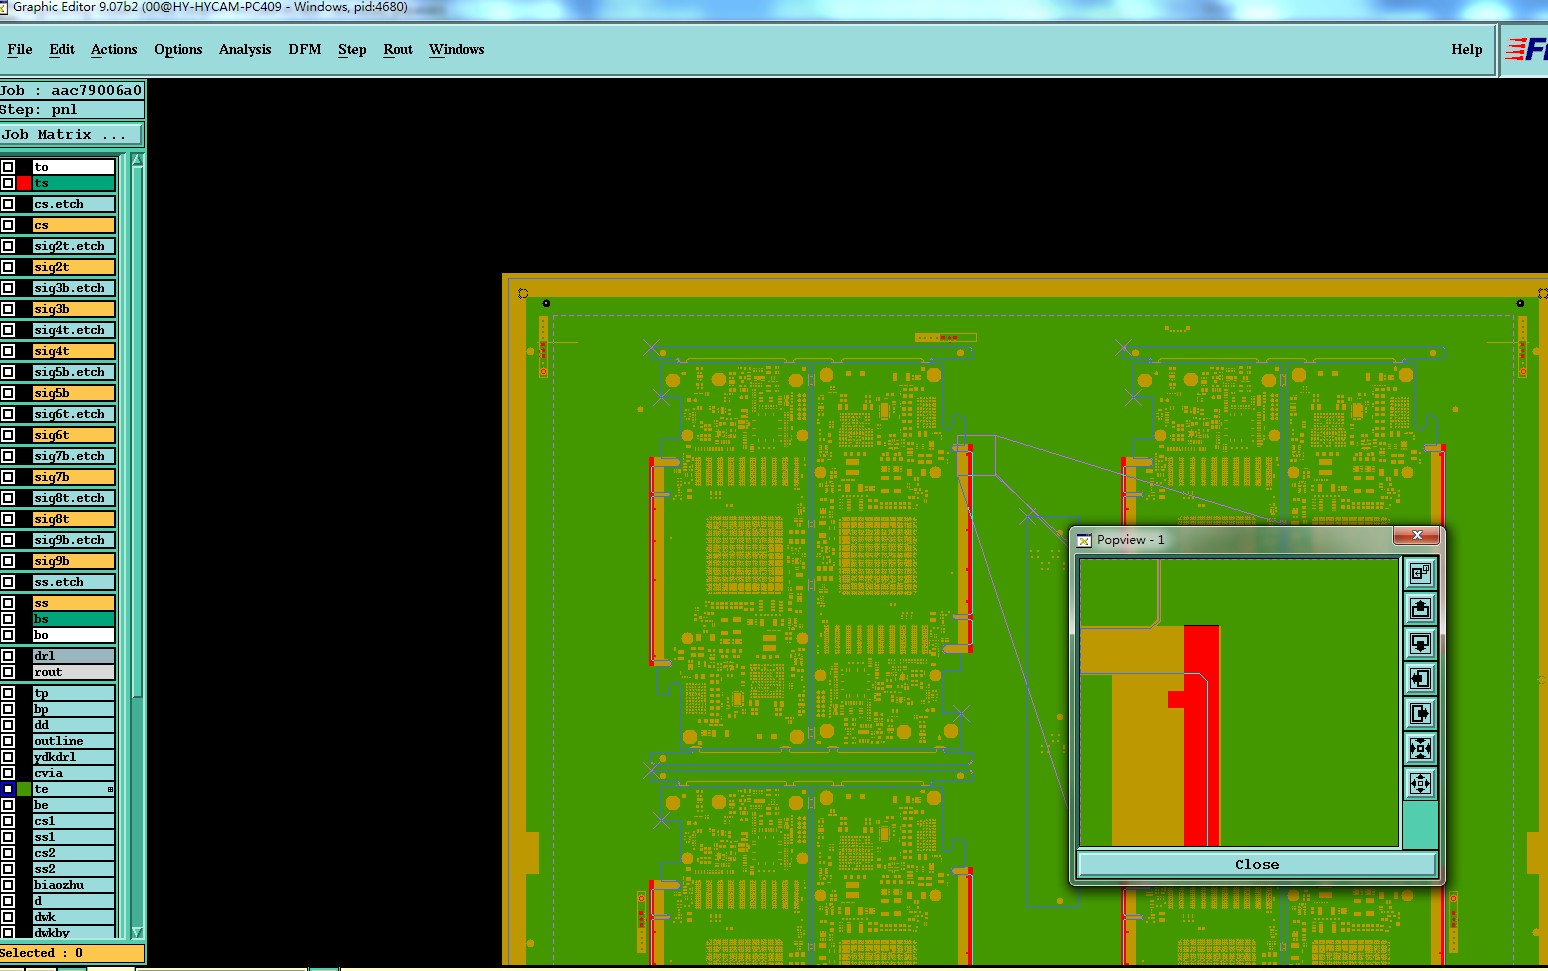Pan the Popview down with arrow icon
The height and width of the screenshot is (971, 1548).
1420,643
